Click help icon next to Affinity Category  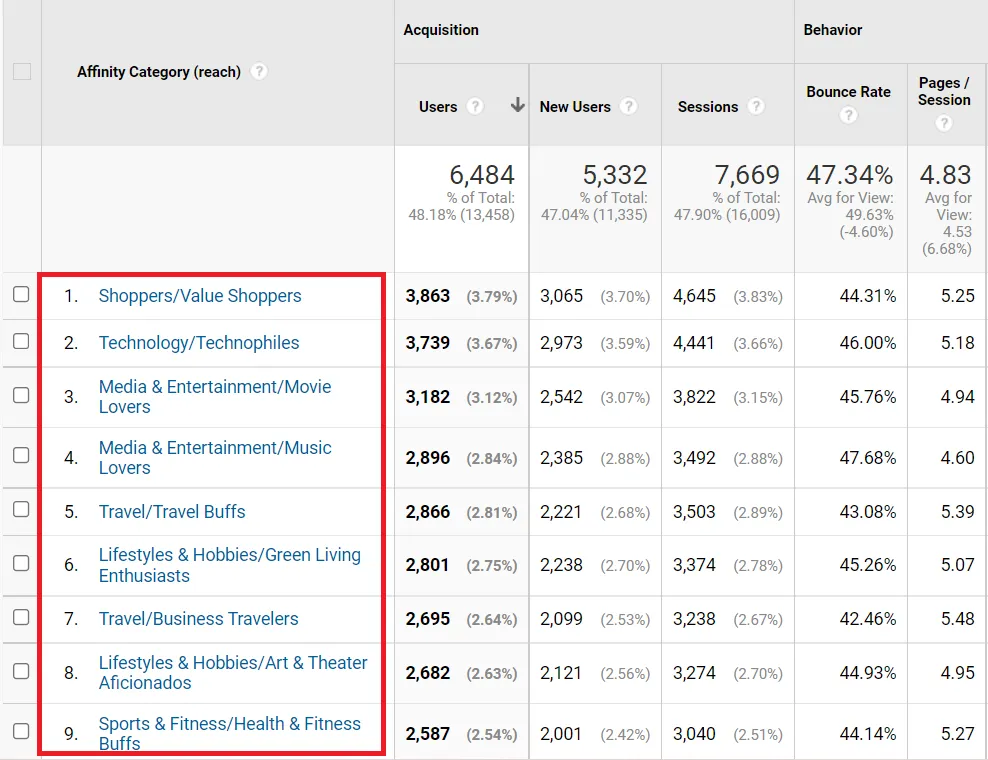(x=259, y=72)
